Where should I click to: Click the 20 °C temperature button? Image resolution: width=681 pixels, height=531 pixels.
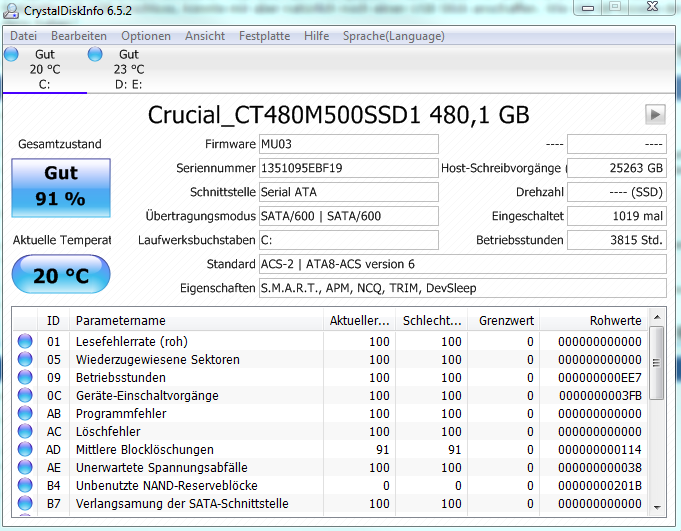click(x=61, y=274)
